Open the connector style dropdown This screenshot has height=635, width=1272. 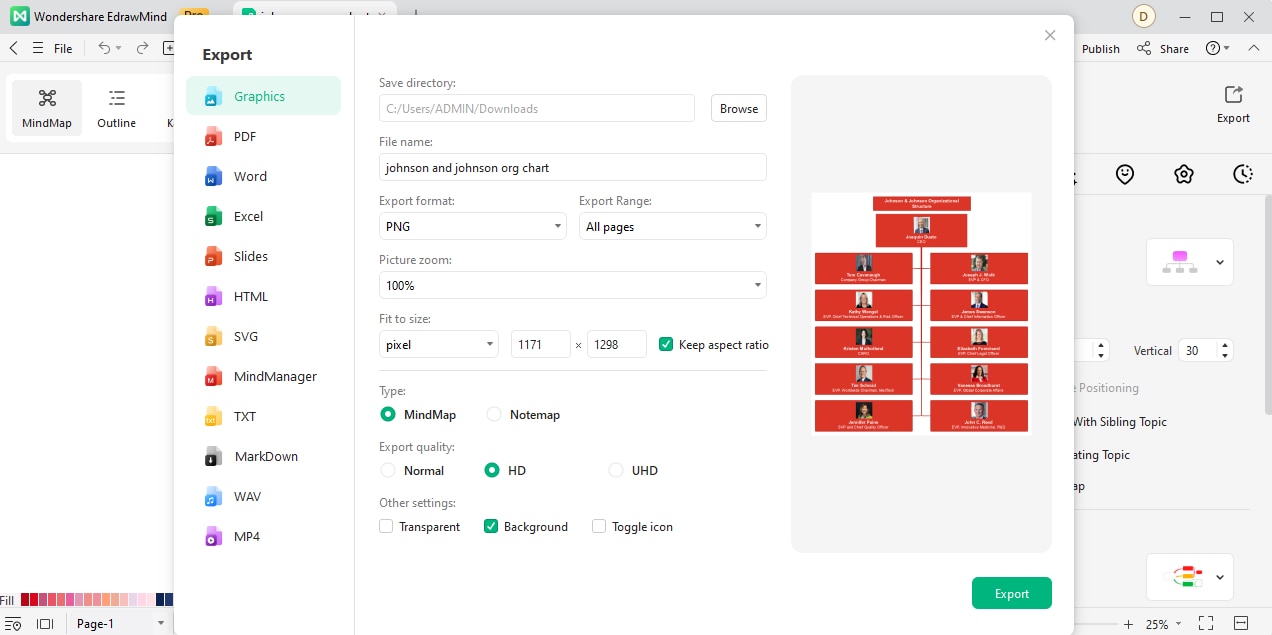click(1190, 577)
